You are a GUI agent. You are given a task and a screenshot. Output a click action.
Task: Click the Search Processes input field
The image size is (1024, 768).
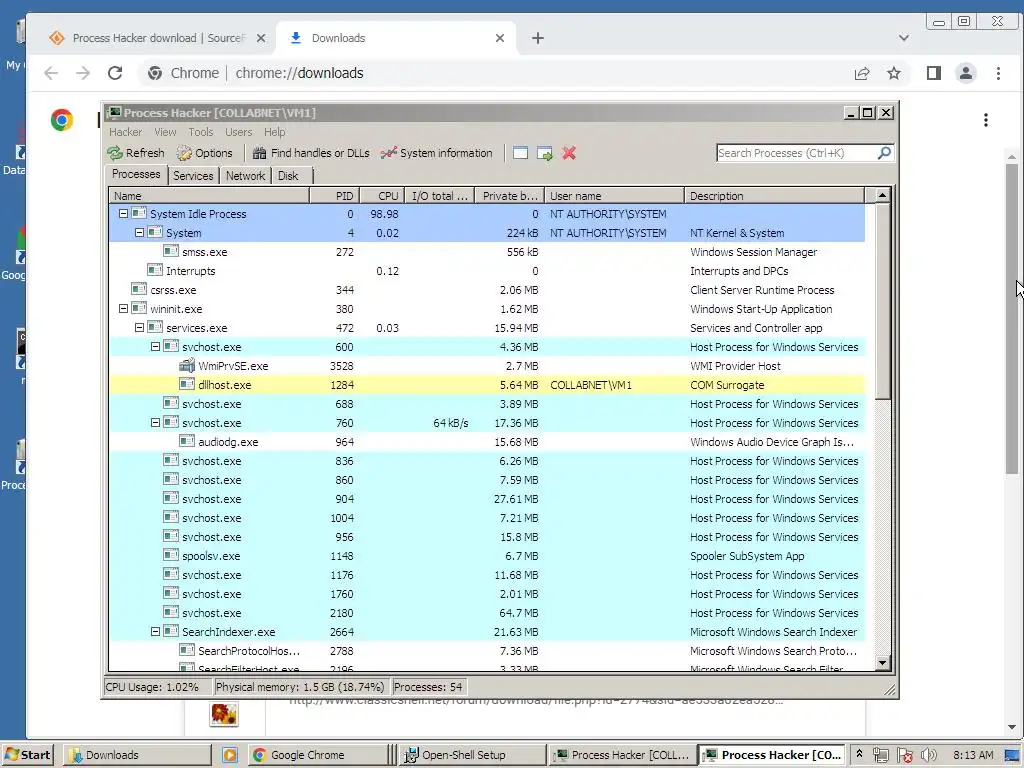(796, 153)
